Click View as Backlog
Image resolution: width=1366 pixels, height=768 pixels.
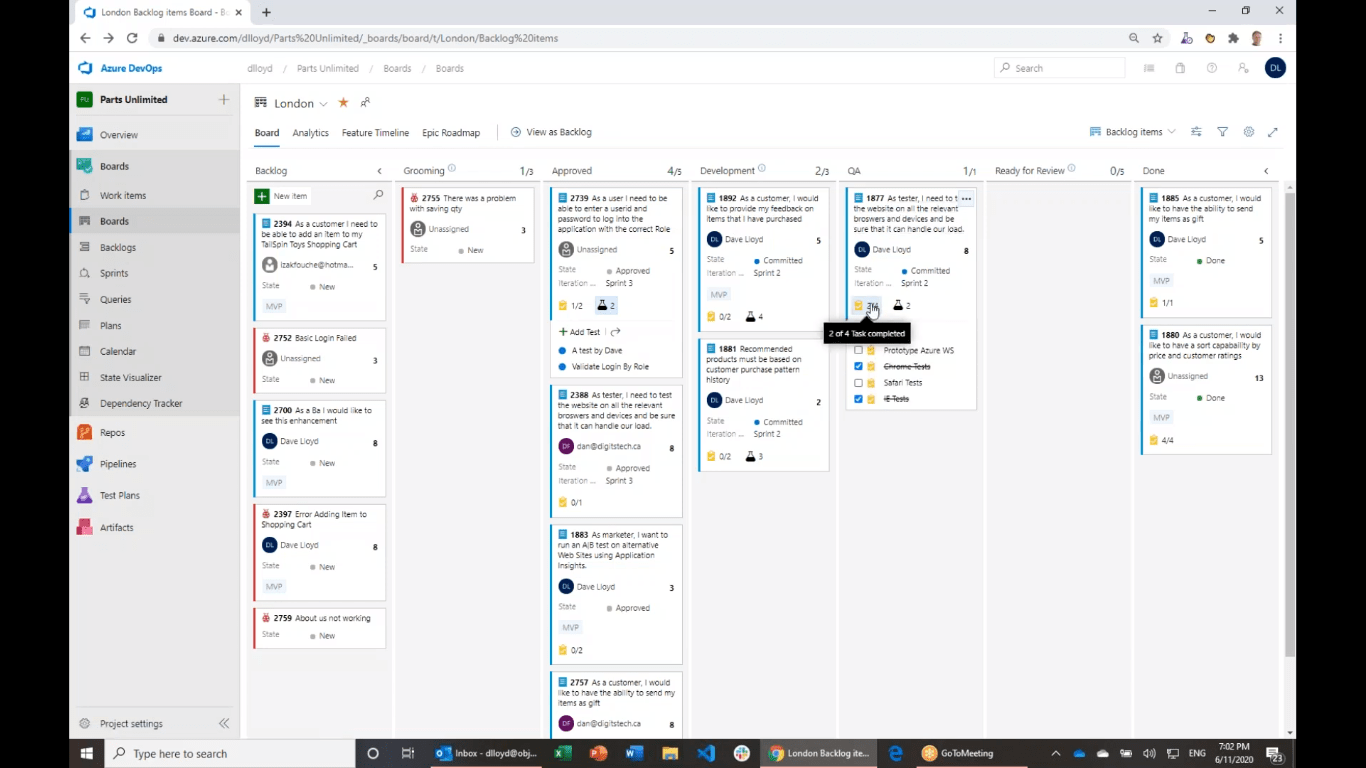tap(551, 132)
